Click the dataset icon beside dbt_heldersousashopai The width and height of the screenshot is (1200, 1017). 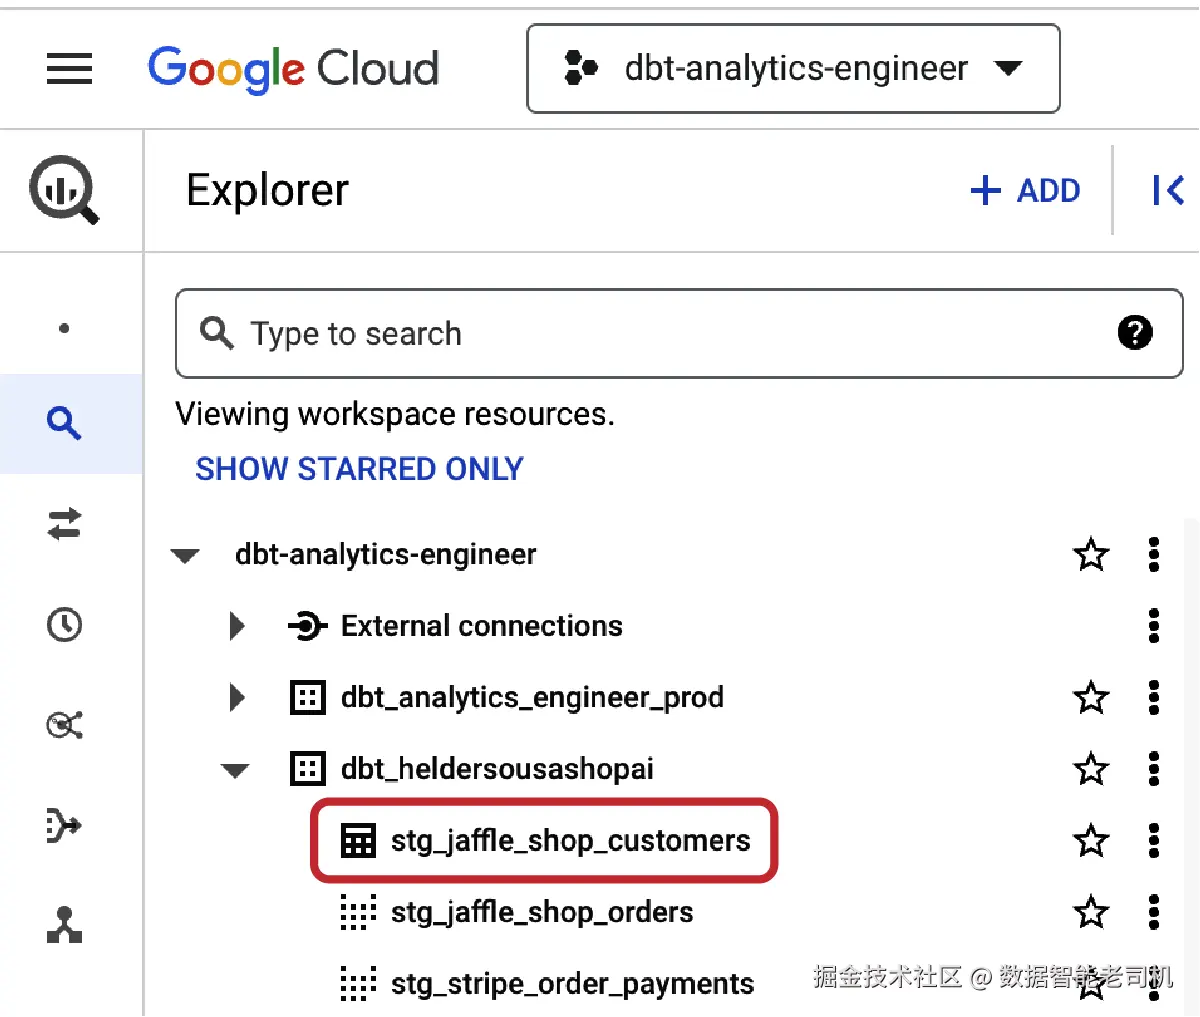(307, 769)
